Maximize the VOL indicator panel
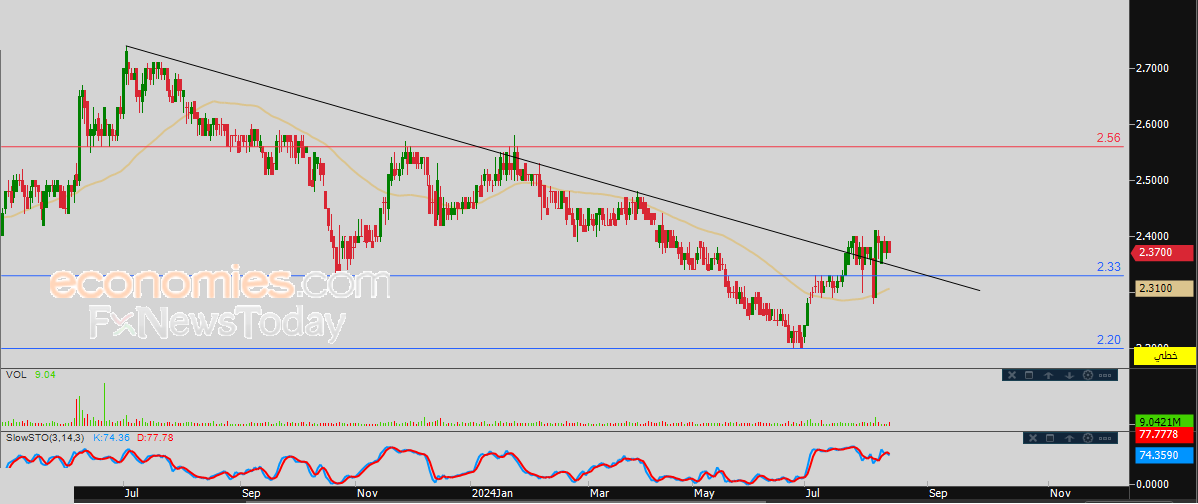The image size is (1198, 504). click(x=1029, y=375)
